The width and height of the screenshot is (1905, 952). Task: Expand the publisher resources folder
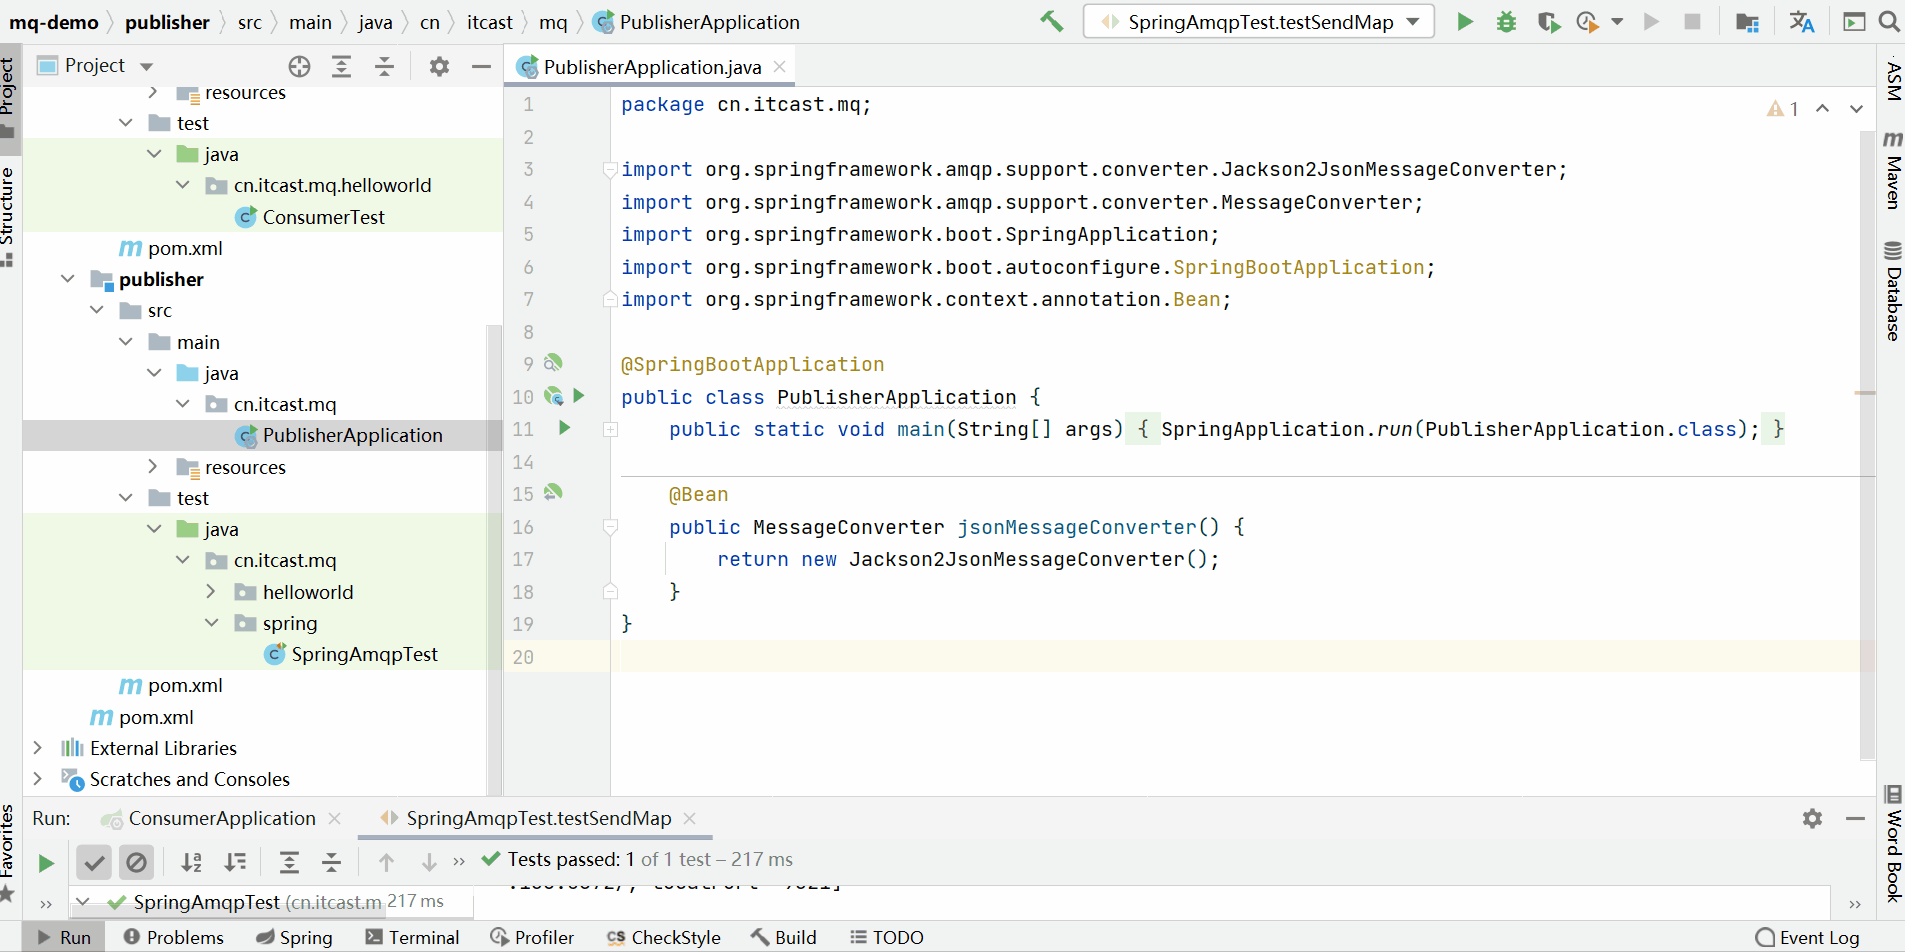tap(152, 467)
